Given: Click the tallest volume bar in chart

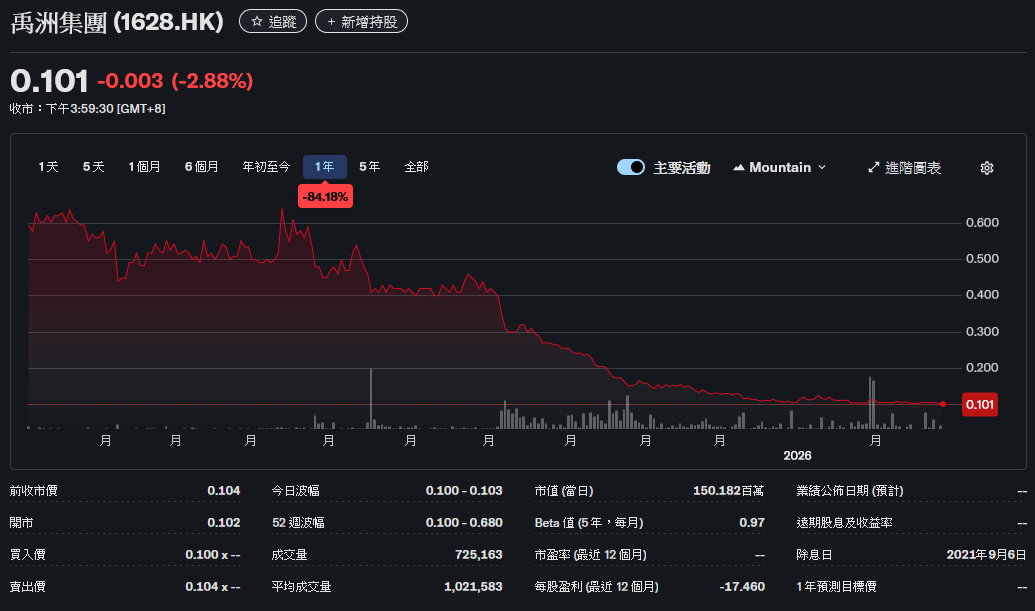Looking at the screenshot, I should (x=371, y=398).
